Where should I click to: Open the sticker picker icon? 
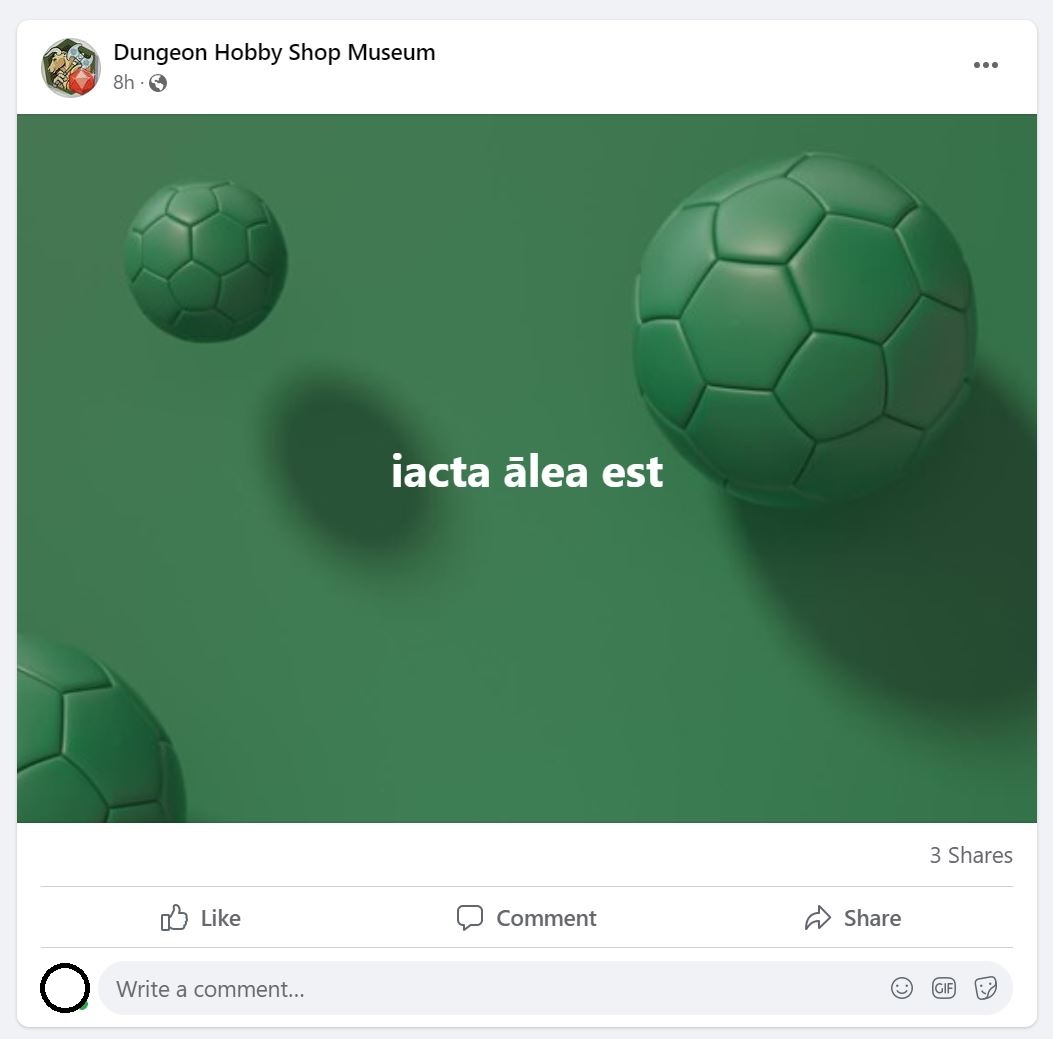pos(985,988)
